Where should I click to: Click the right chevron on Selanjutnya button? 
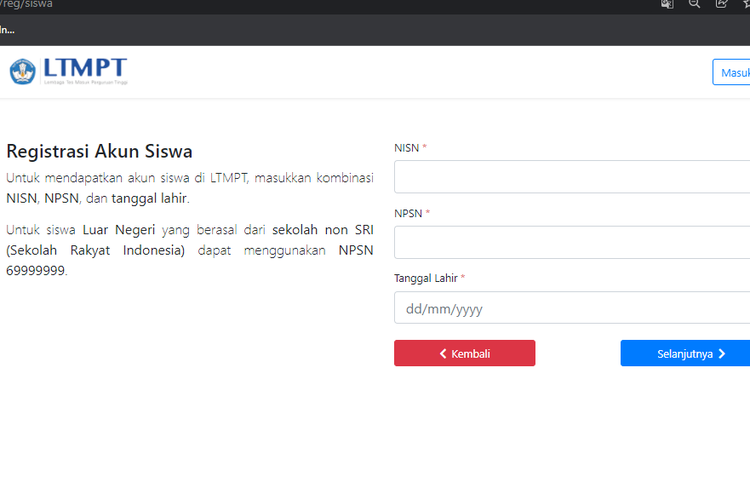click(721, 354)
